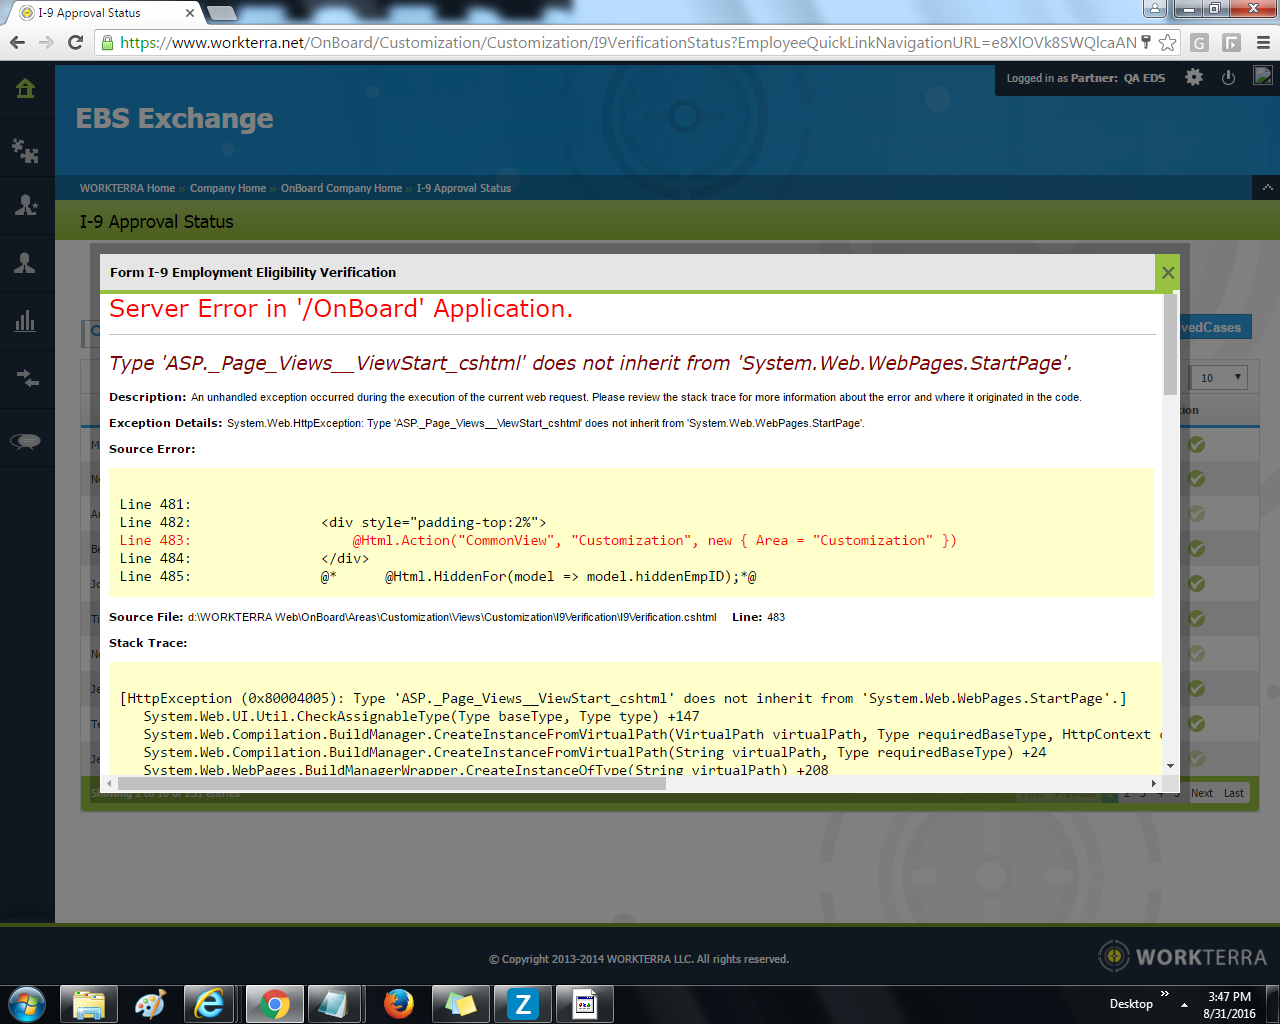The width and height of the screenshot is (1280, 1024).
Task: Open the chat bubble sidebar icon
Action: [26, 441]
